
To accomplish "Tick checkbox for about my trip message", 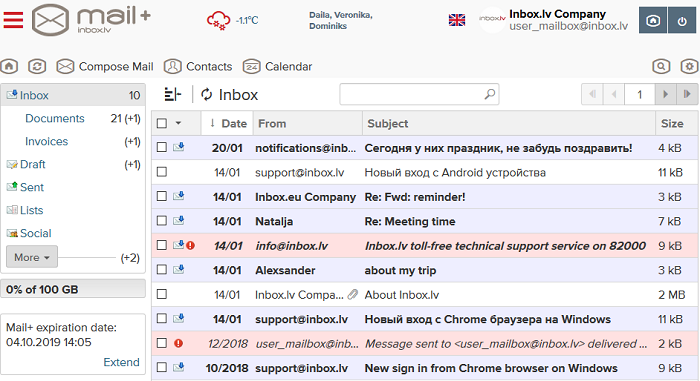I will (x=162, y=270).
